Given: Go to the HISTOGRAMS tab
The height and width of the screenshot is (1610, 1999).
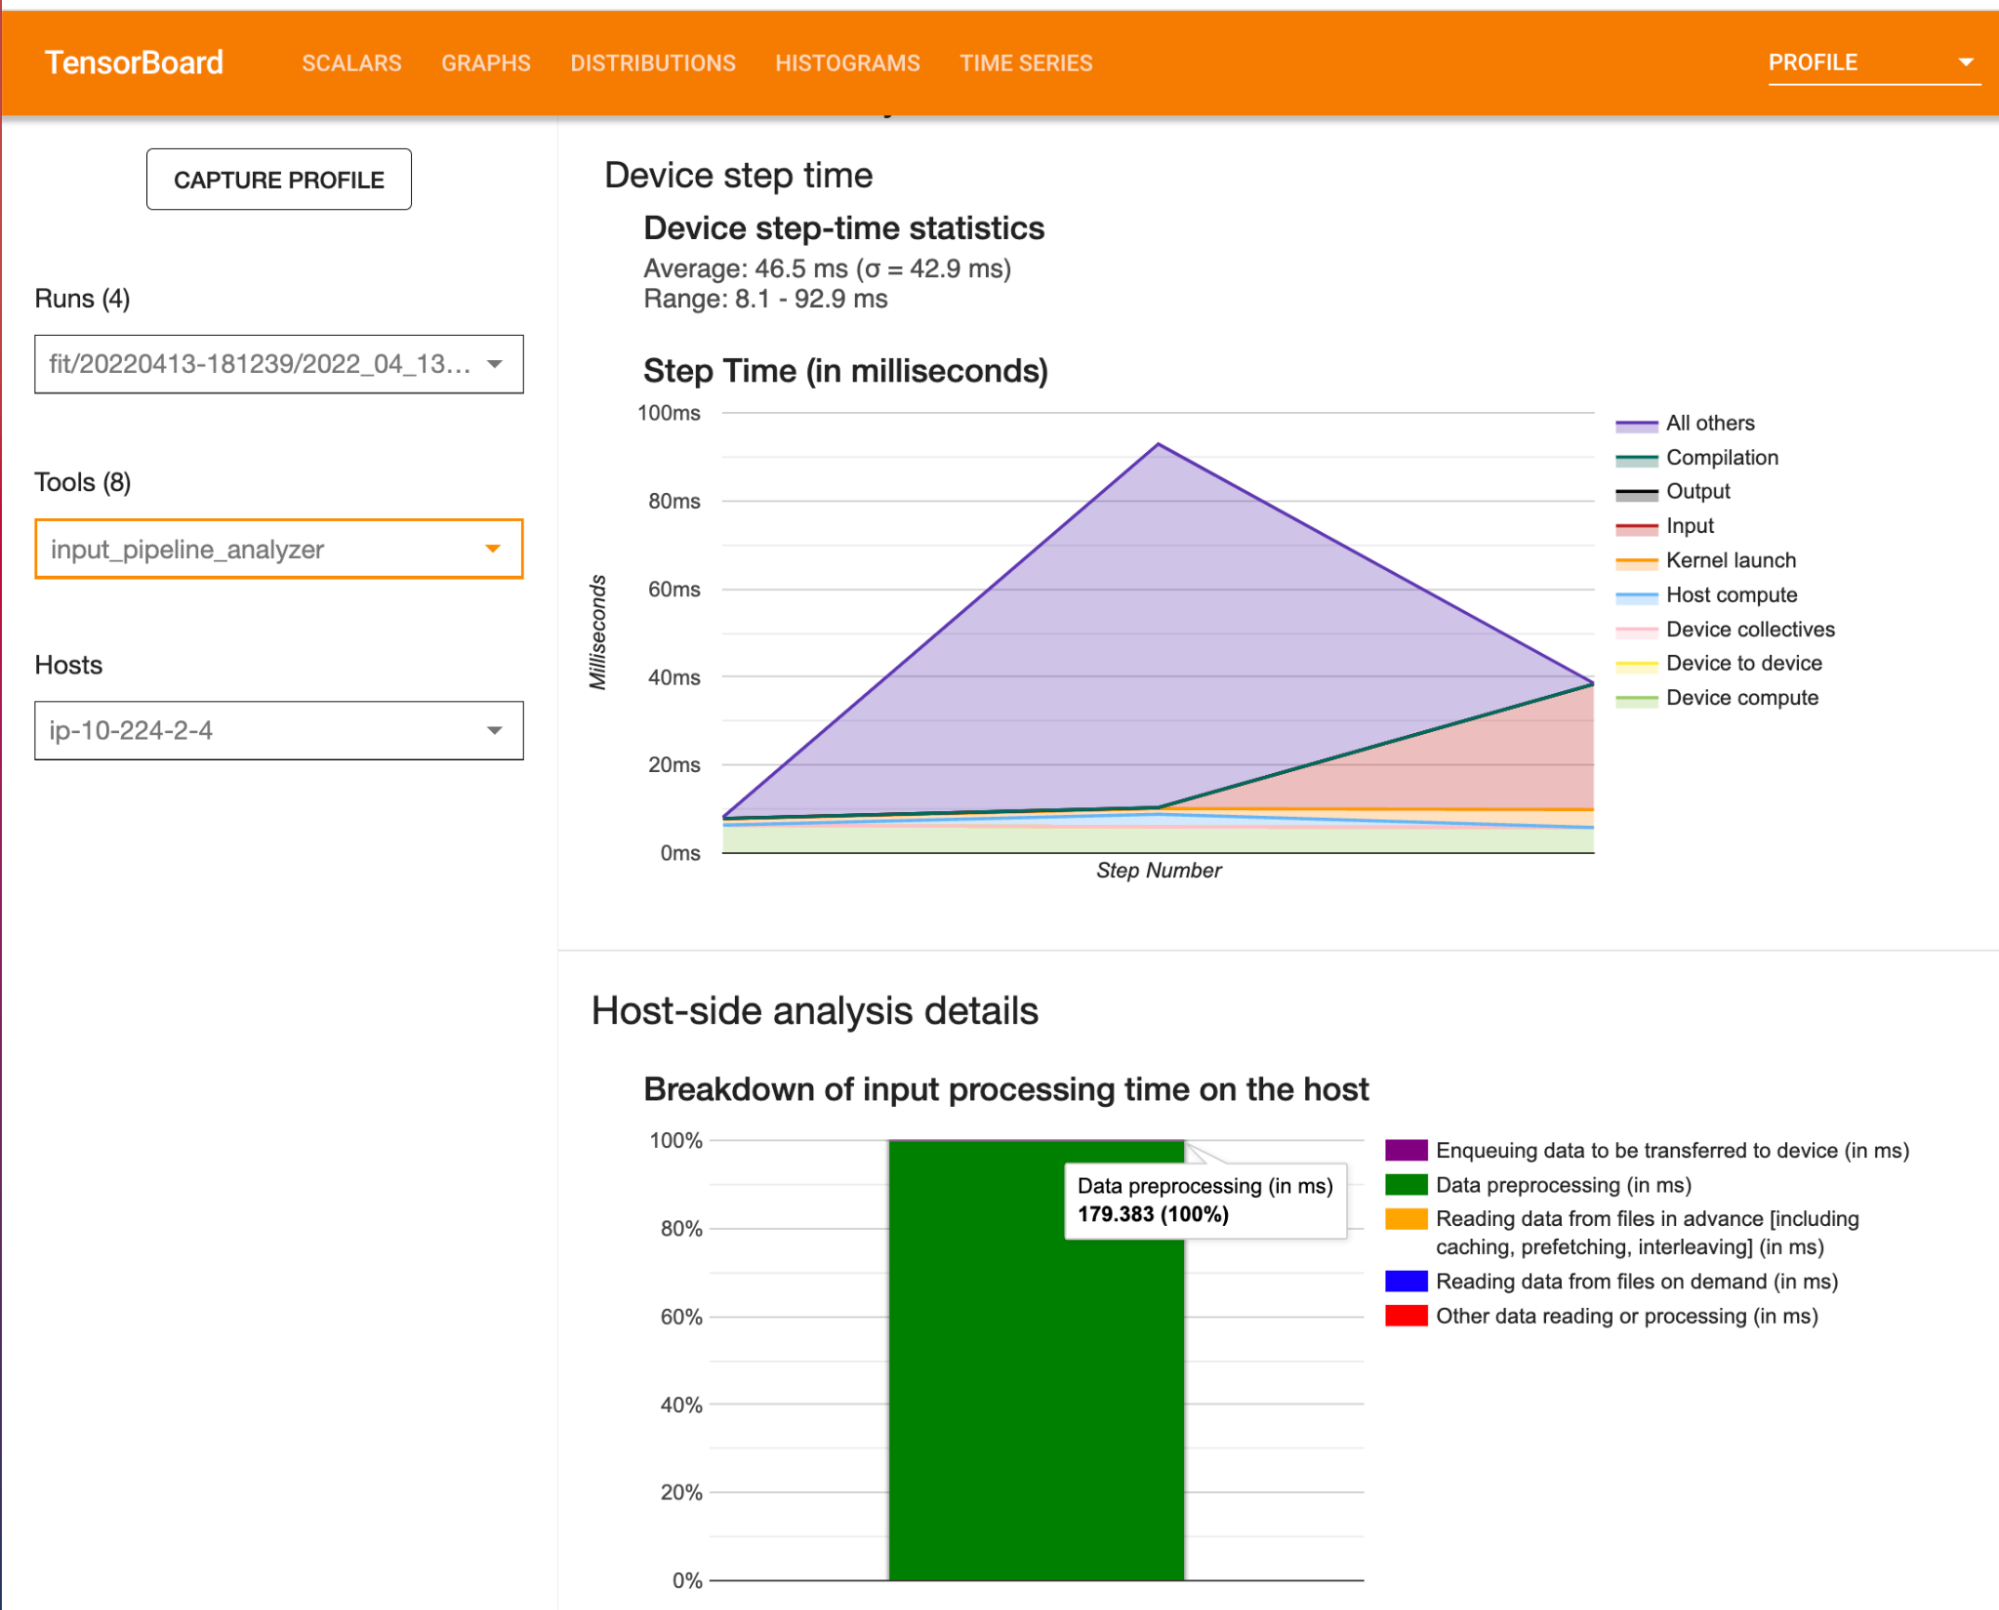Looking at the screenshot, I should 847,63.
